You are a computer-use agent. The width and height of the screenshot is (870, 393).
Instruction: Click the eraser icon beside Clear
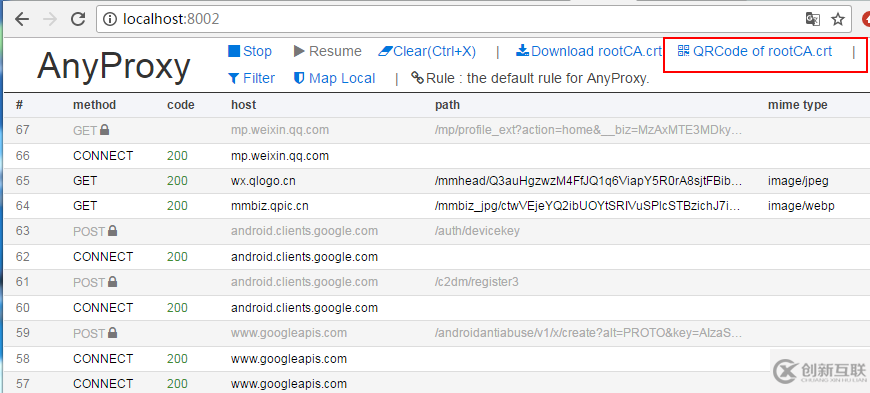(385, 51)
